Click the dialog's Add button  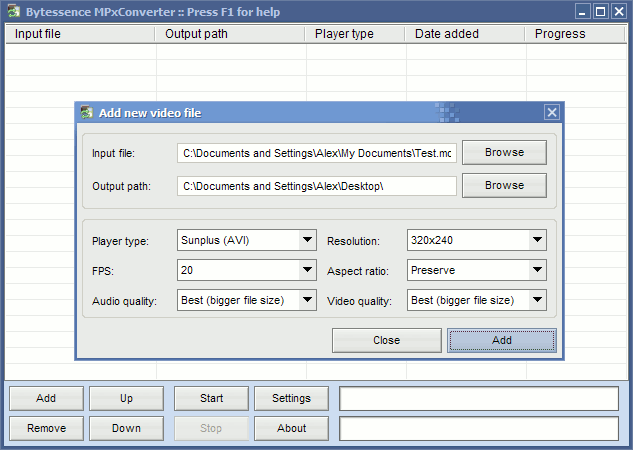click(502, 340)
